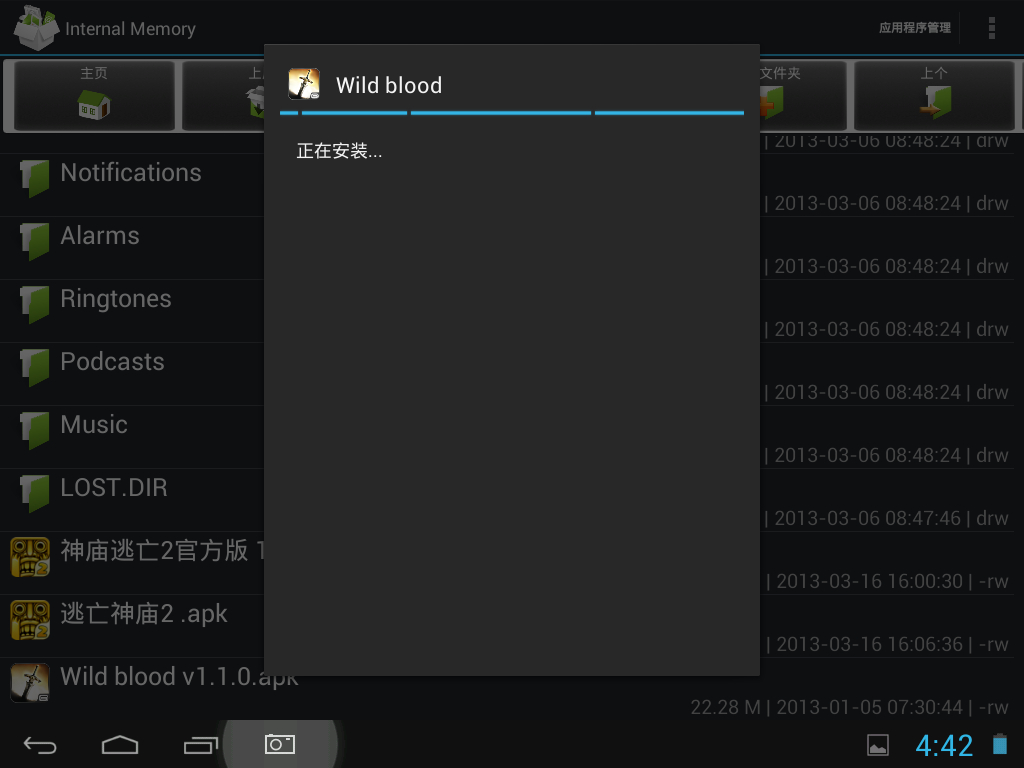Viewport: 1024px width, 768px height.
Task: Open 应用程序管理 application manager
Action: tap(914, 28)
